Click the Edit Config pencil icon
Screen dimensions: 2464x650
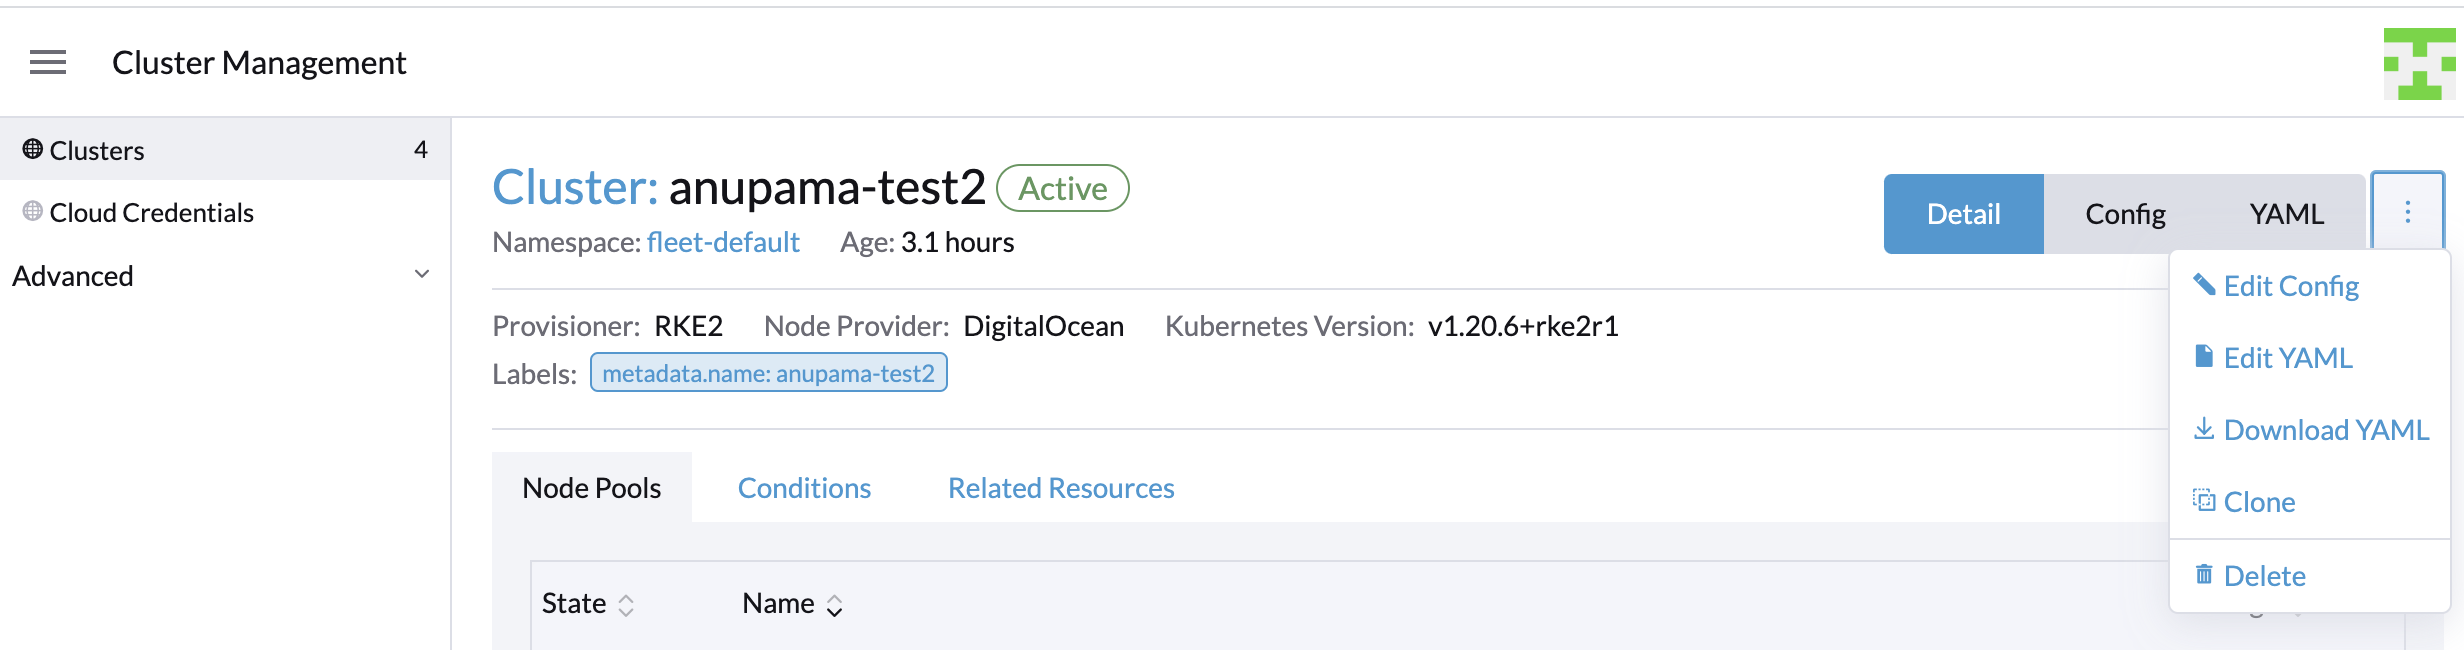coord(2206,284)
